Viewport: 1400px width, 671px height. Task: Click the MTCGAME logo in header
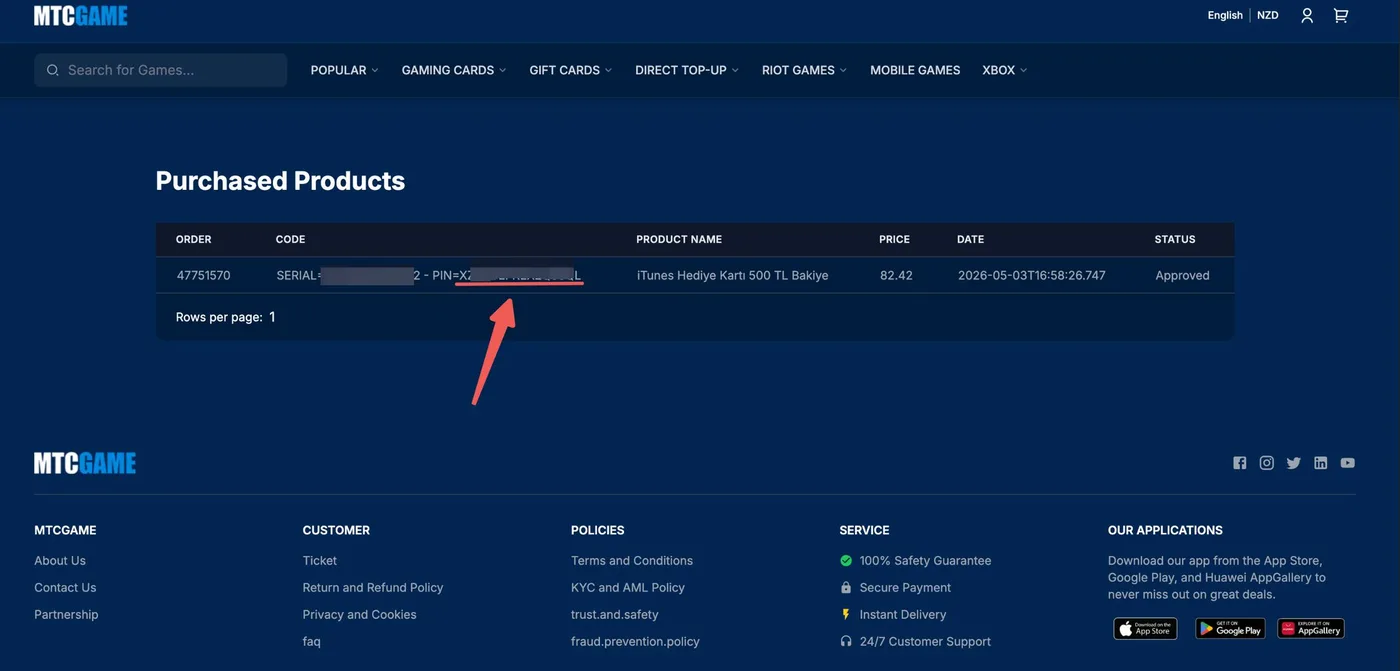[x=81, y=16]
